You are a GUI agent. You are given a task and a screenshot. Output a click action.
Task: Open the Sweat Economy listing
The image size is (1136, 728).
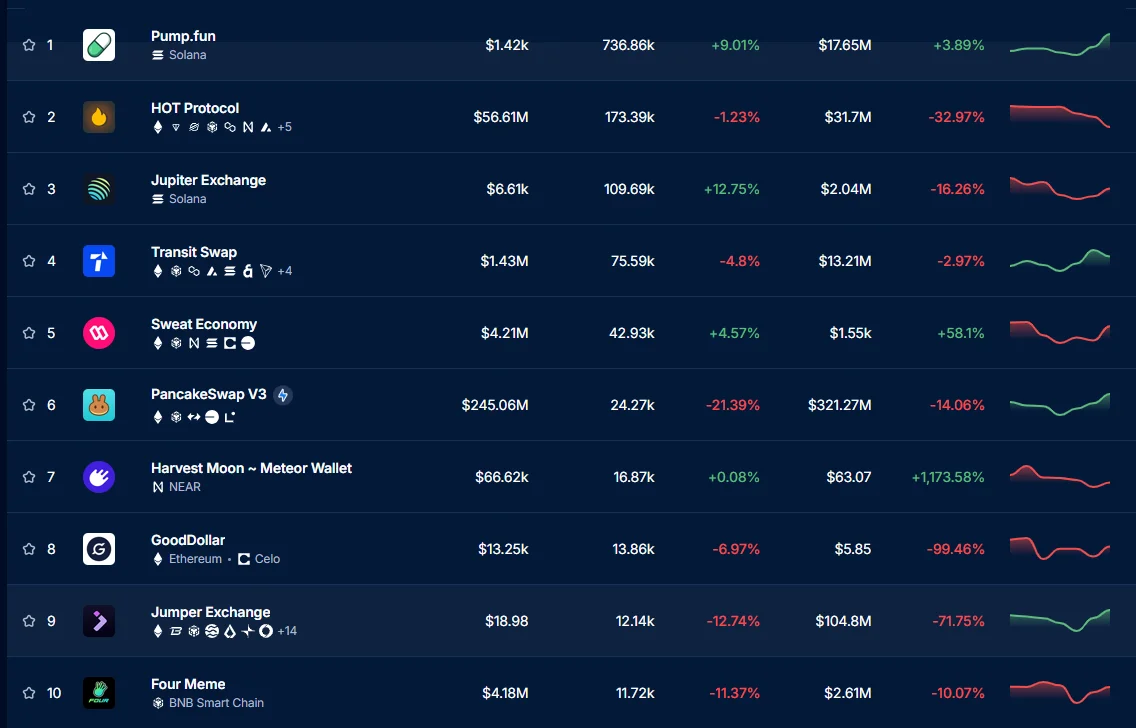tap(203, 324)
